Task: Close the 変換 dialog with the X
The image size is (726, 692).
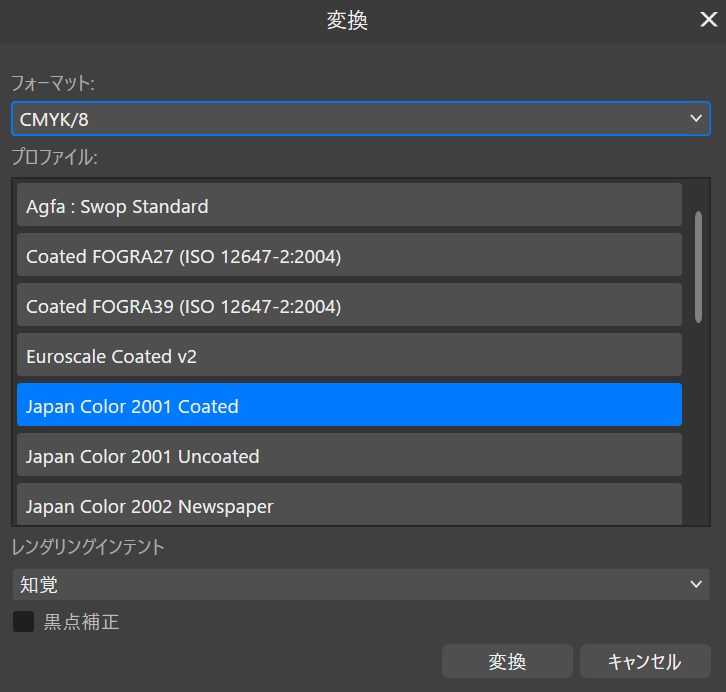Action: [708, 19]
